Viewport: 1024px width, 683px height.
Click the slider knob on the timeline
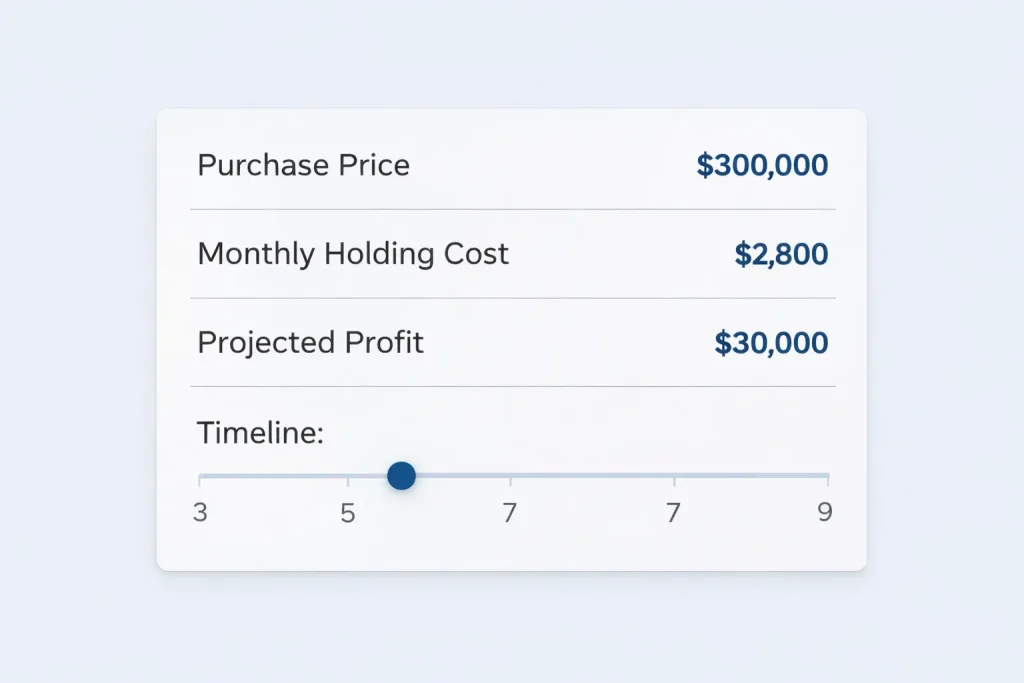point(401,476)
